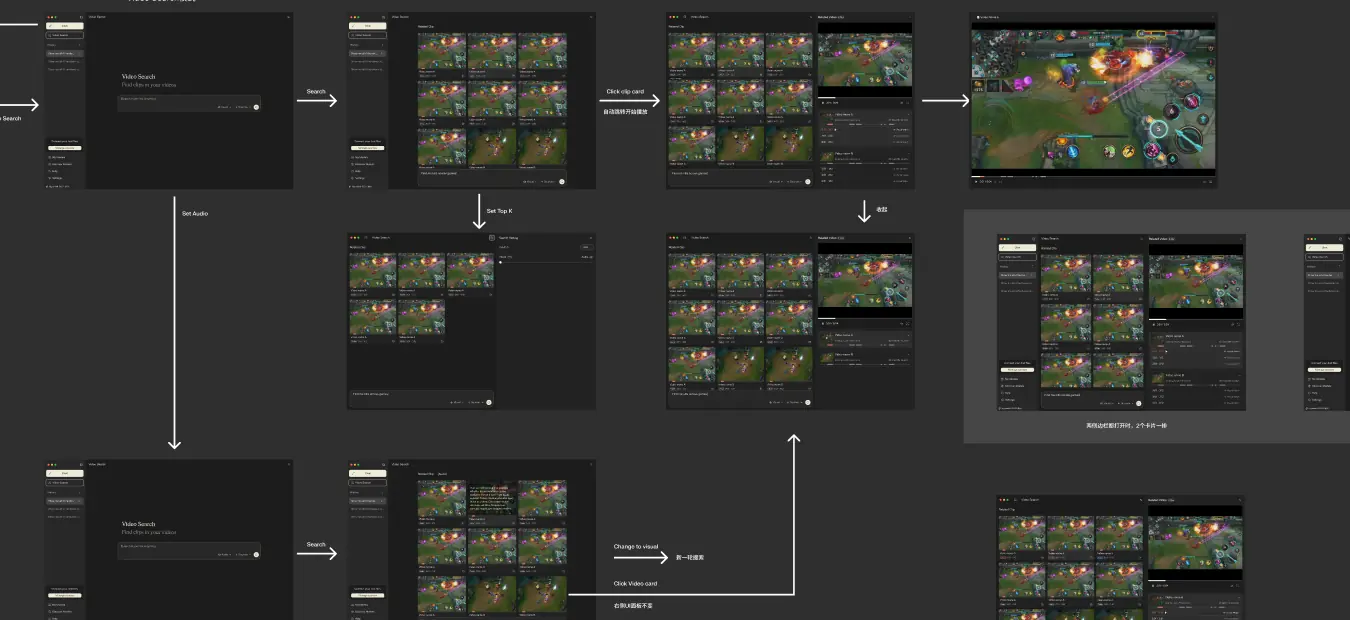The image size is (1350, 620).
Task: Click send button in bottom-left mockup prompt
Action: [256, 554]
